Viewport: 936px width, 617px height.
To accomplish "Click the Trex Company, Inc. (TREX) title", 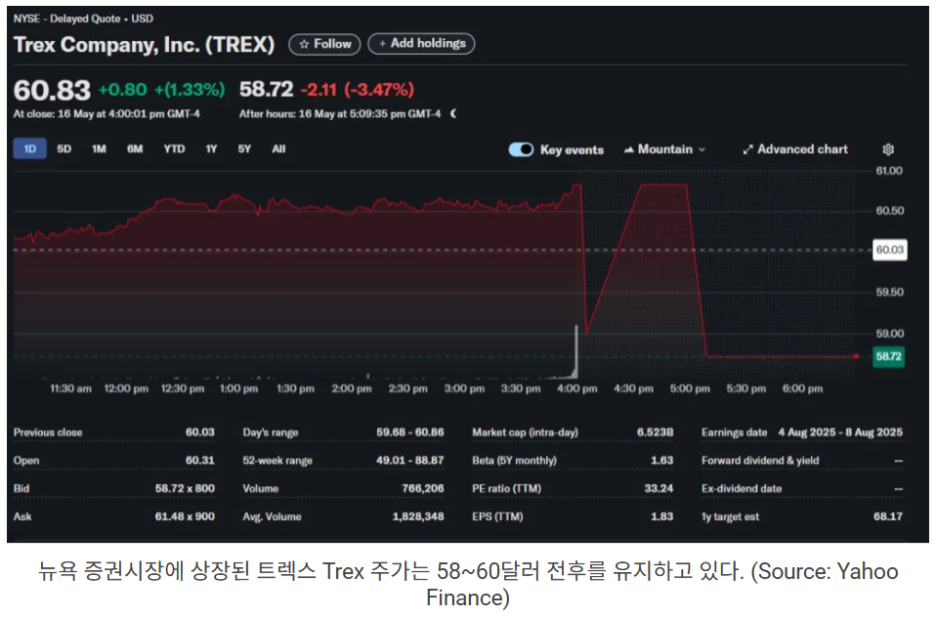I will 144,44.
